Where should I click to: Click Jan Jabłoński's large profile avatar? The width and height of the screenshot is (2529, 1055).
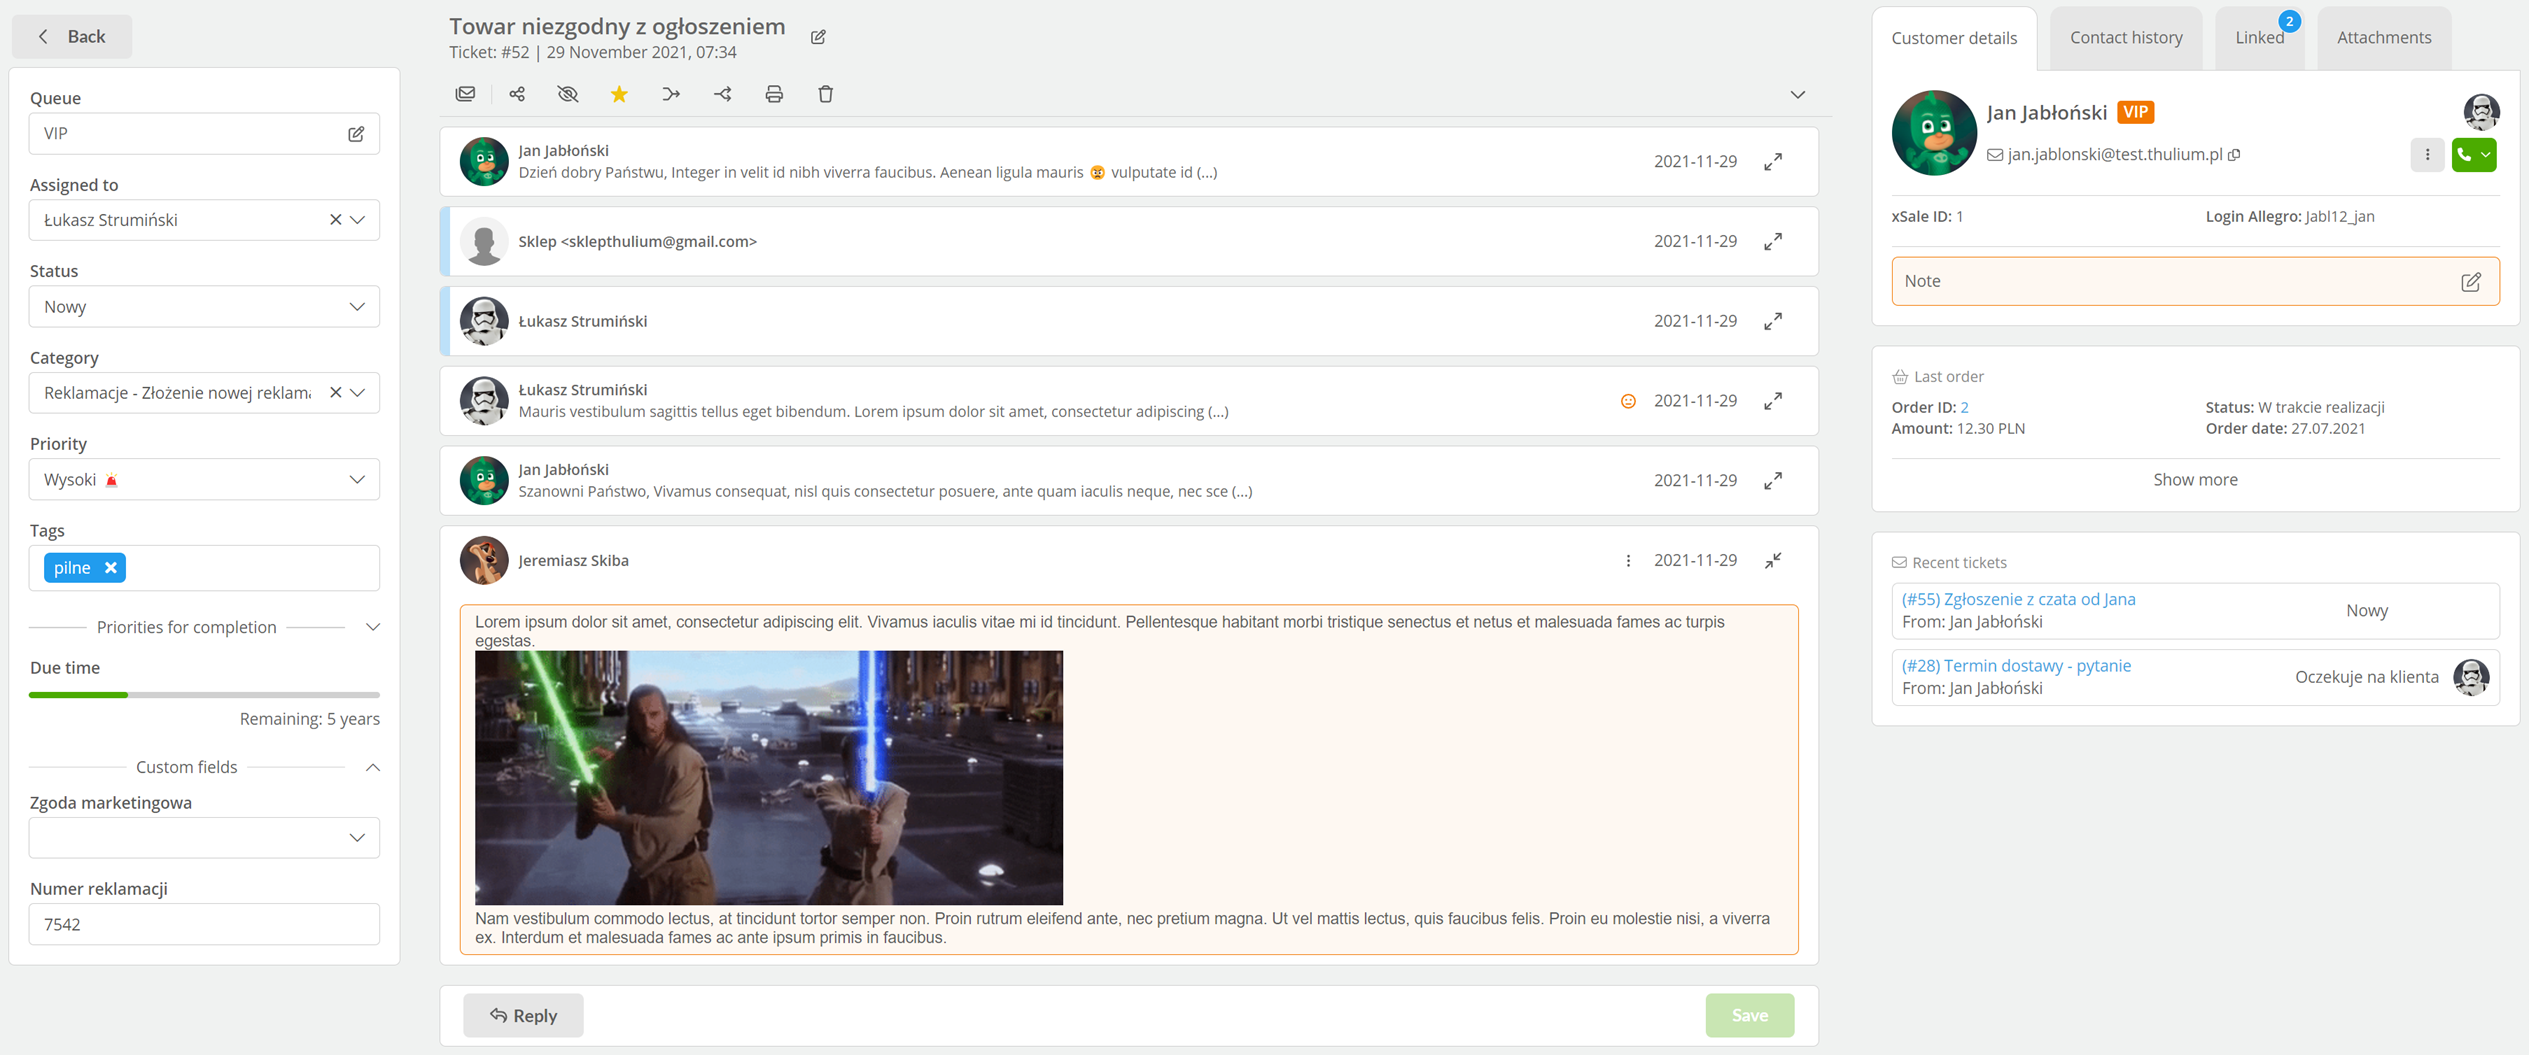point(1933,133)
